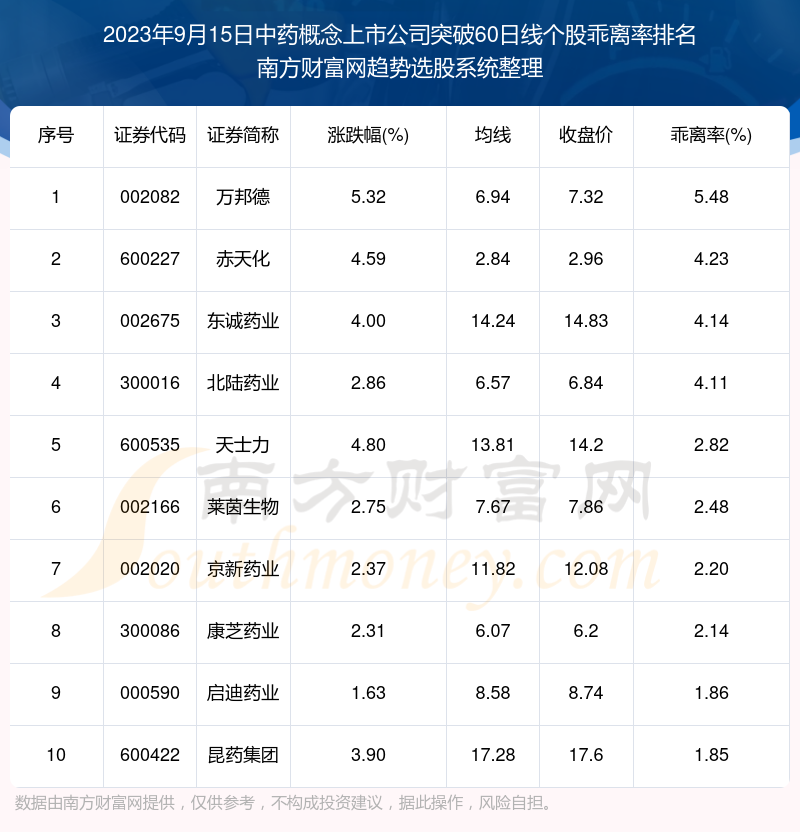Click 启迪药业 closing price 8.74
This screenshot has height=832, width=800.
586,693
